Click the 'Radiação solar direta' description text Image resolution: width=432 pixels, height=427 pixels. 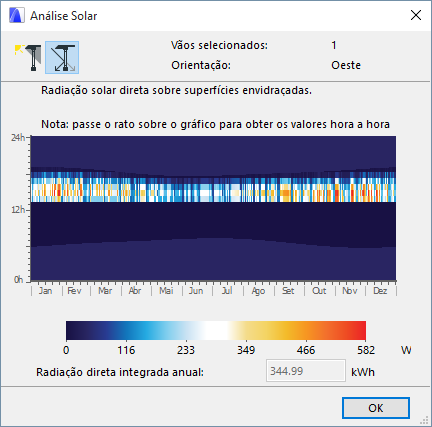click(176, 90)
